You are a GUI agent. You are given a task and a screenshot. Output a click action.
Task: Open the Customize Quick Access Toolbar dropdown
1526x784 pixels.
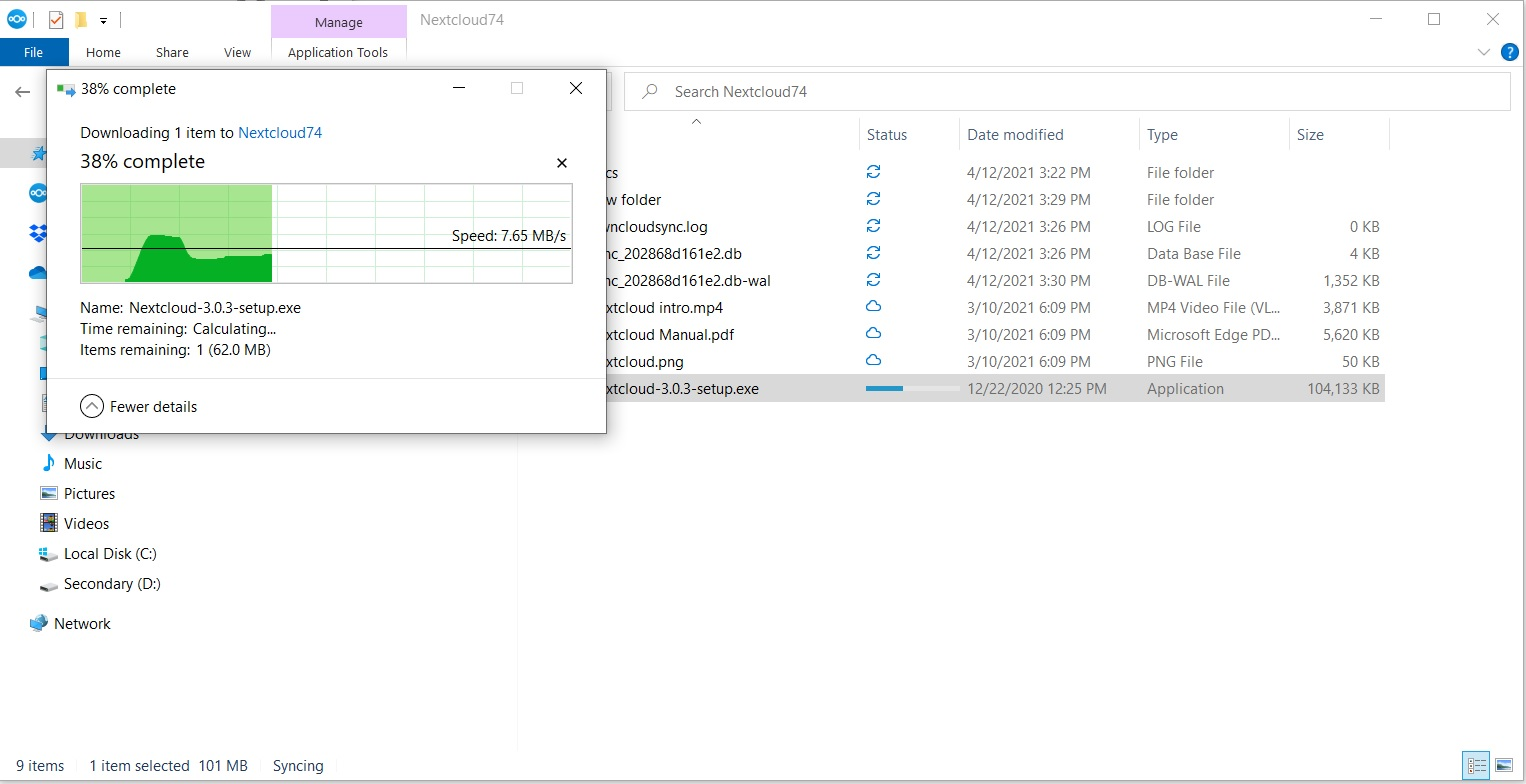(x=103, y=20)
